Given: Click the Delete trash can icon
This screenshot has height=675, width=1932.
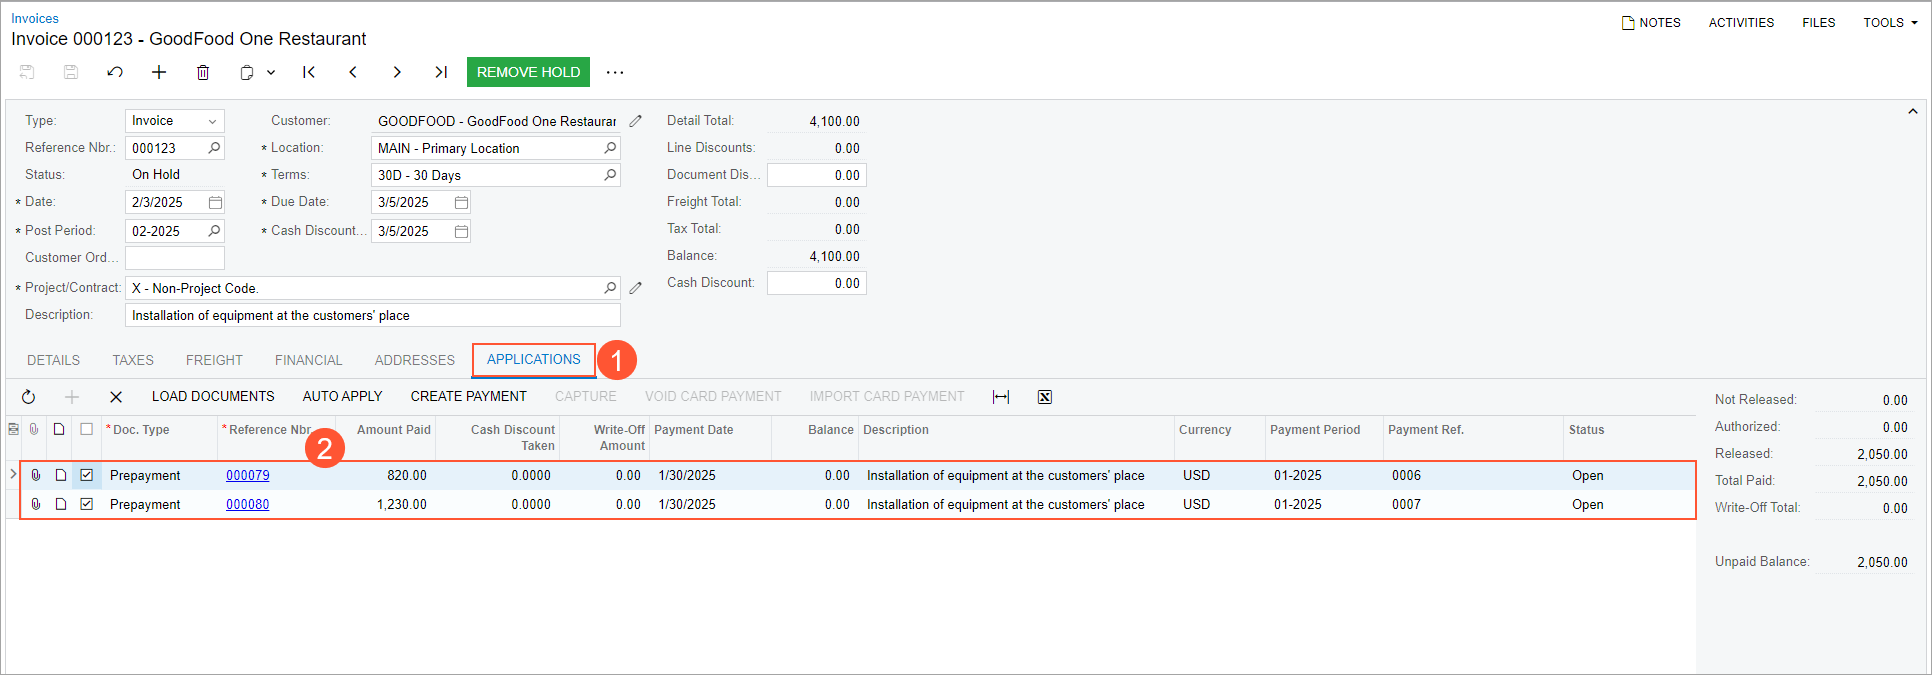Looking at the screenshot, I should point(203,72).
